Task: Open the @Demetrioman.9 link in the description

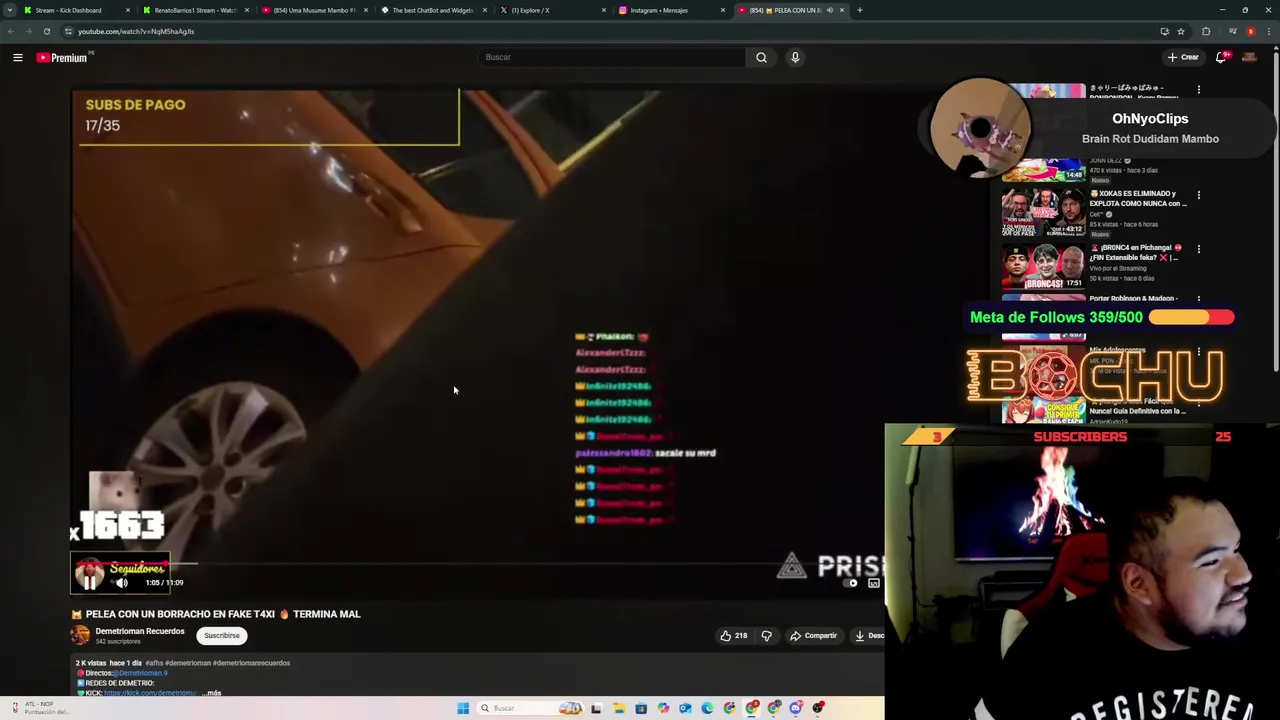Action: 140,673
